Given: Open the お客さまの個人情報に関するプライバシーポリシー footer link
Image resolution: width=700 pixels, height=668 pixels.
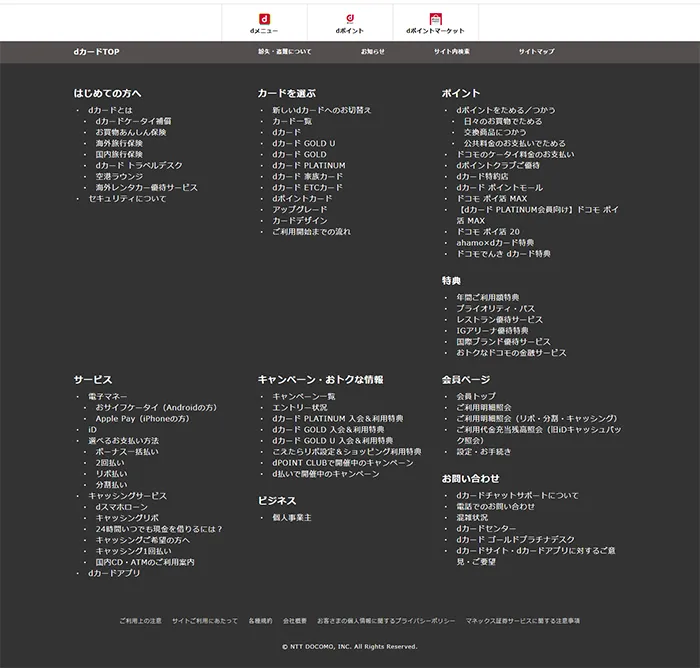Looking at the screenshot, I should click(386, 621).
